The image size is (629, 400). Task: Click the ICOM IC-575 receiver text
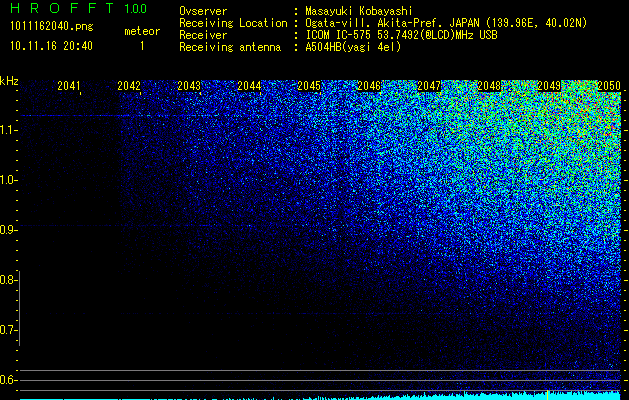click(401, 35)
